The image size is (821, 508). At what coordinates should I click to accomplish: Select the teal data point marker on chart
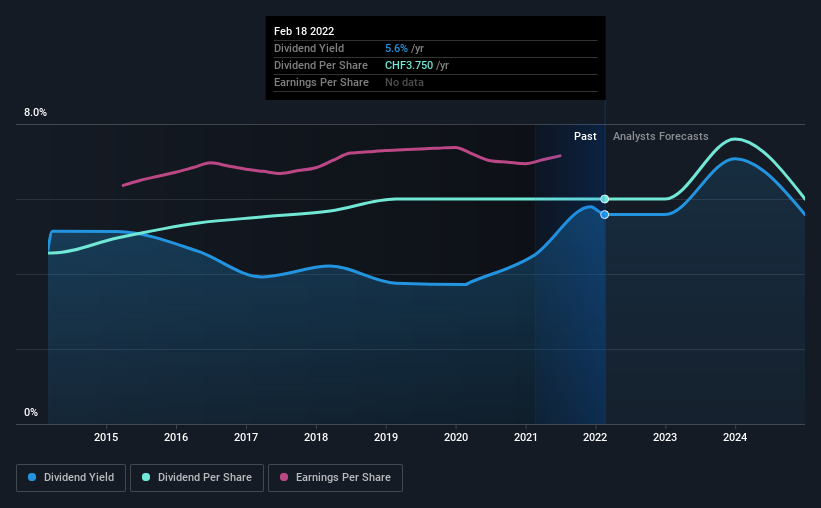pos(605,199)
